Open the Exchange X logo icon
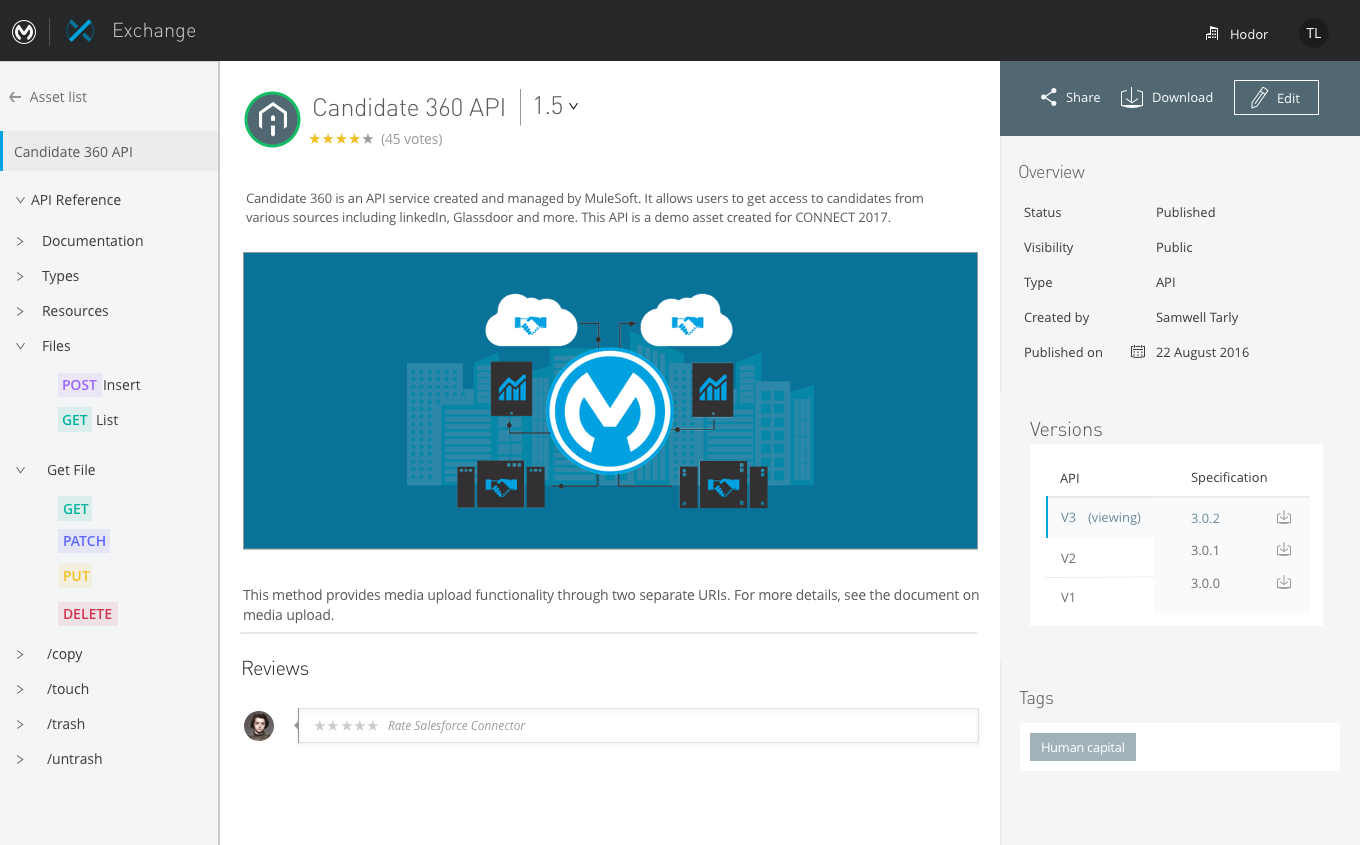The image size is (1360, 845). point(79,31)
